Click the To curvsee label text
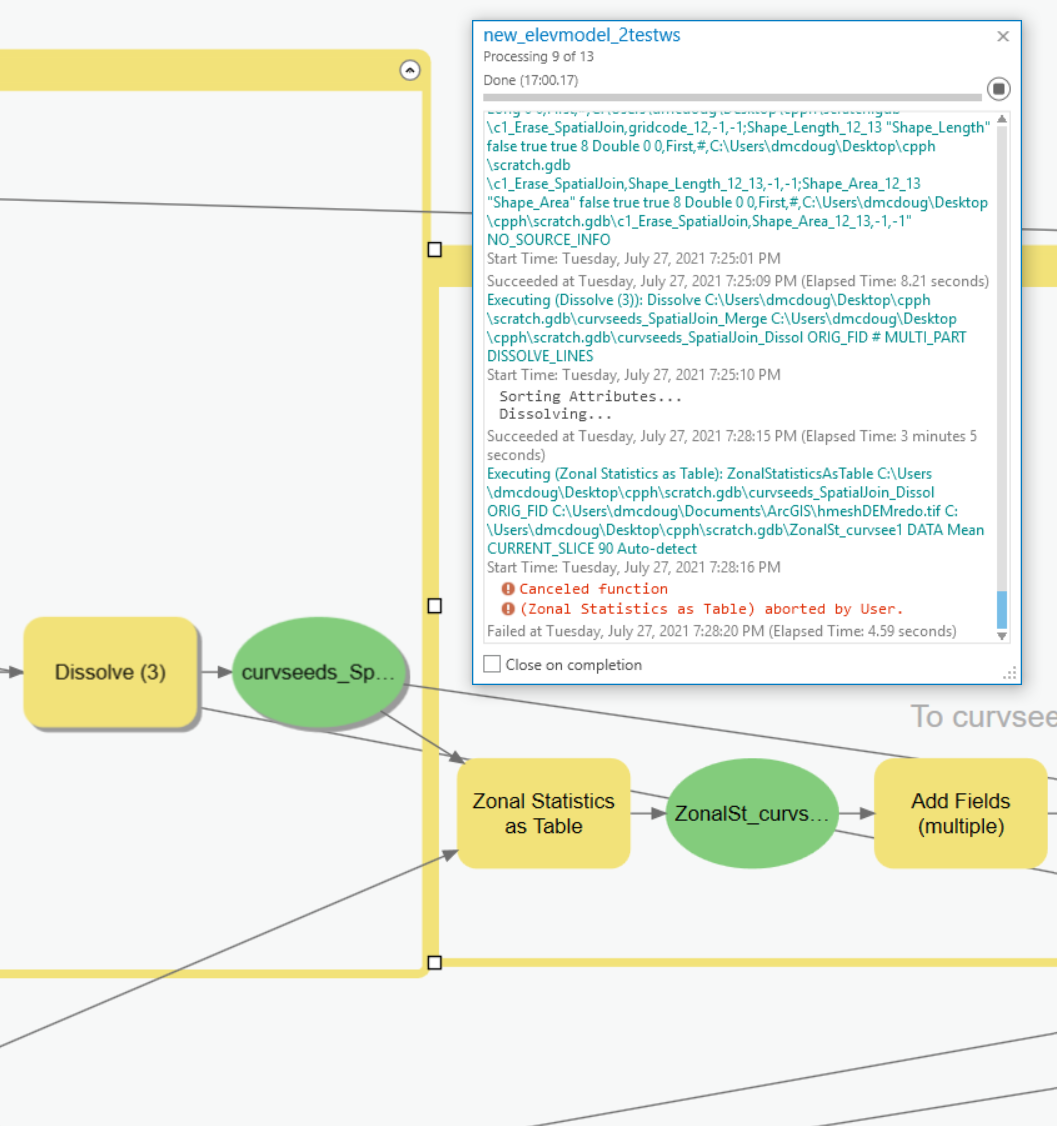Screen dimensions: 1057x1126 983,717
